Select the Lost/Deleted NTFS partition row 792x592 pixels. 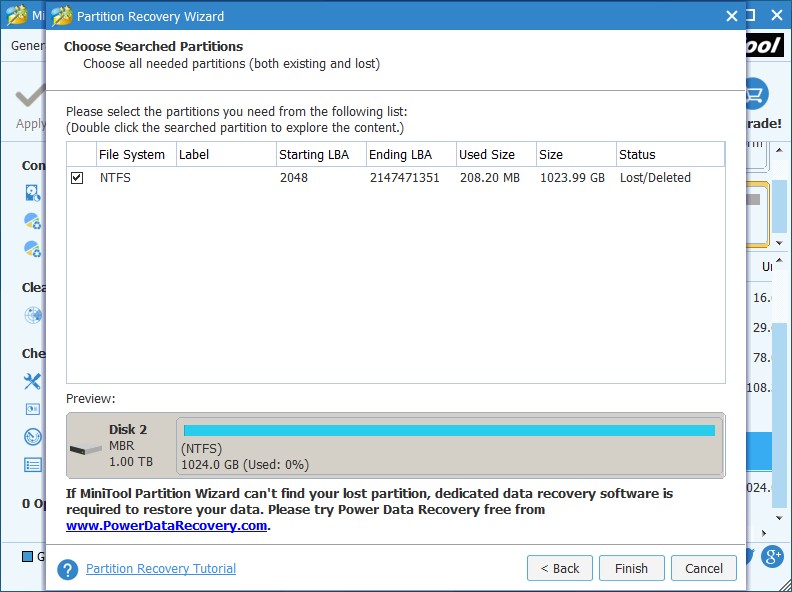(400, 178)
